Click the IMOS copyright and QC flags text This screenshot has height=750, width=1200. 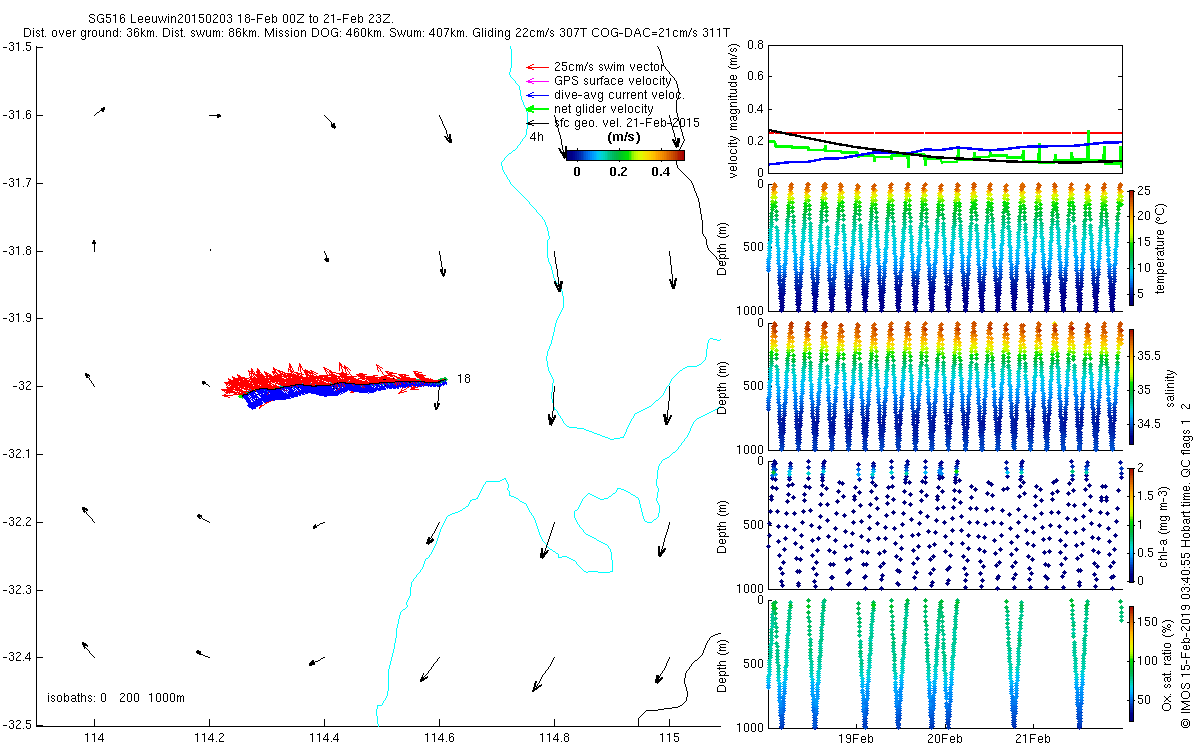[x=1186, y=565]
